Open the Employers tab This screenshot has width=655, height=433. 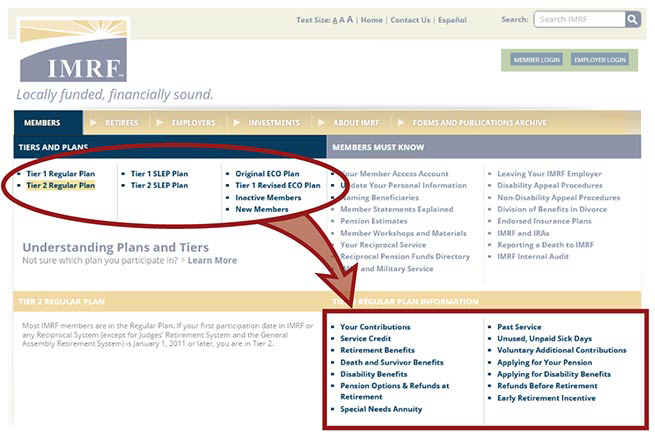[x=193, y=123]
